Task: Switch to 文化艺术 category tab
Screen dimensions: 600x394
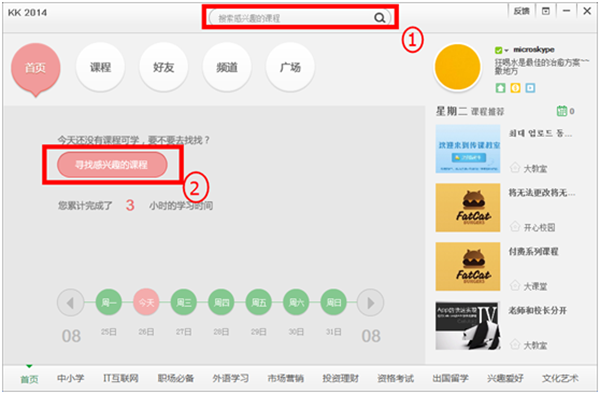Action: [x=560, y=378]
